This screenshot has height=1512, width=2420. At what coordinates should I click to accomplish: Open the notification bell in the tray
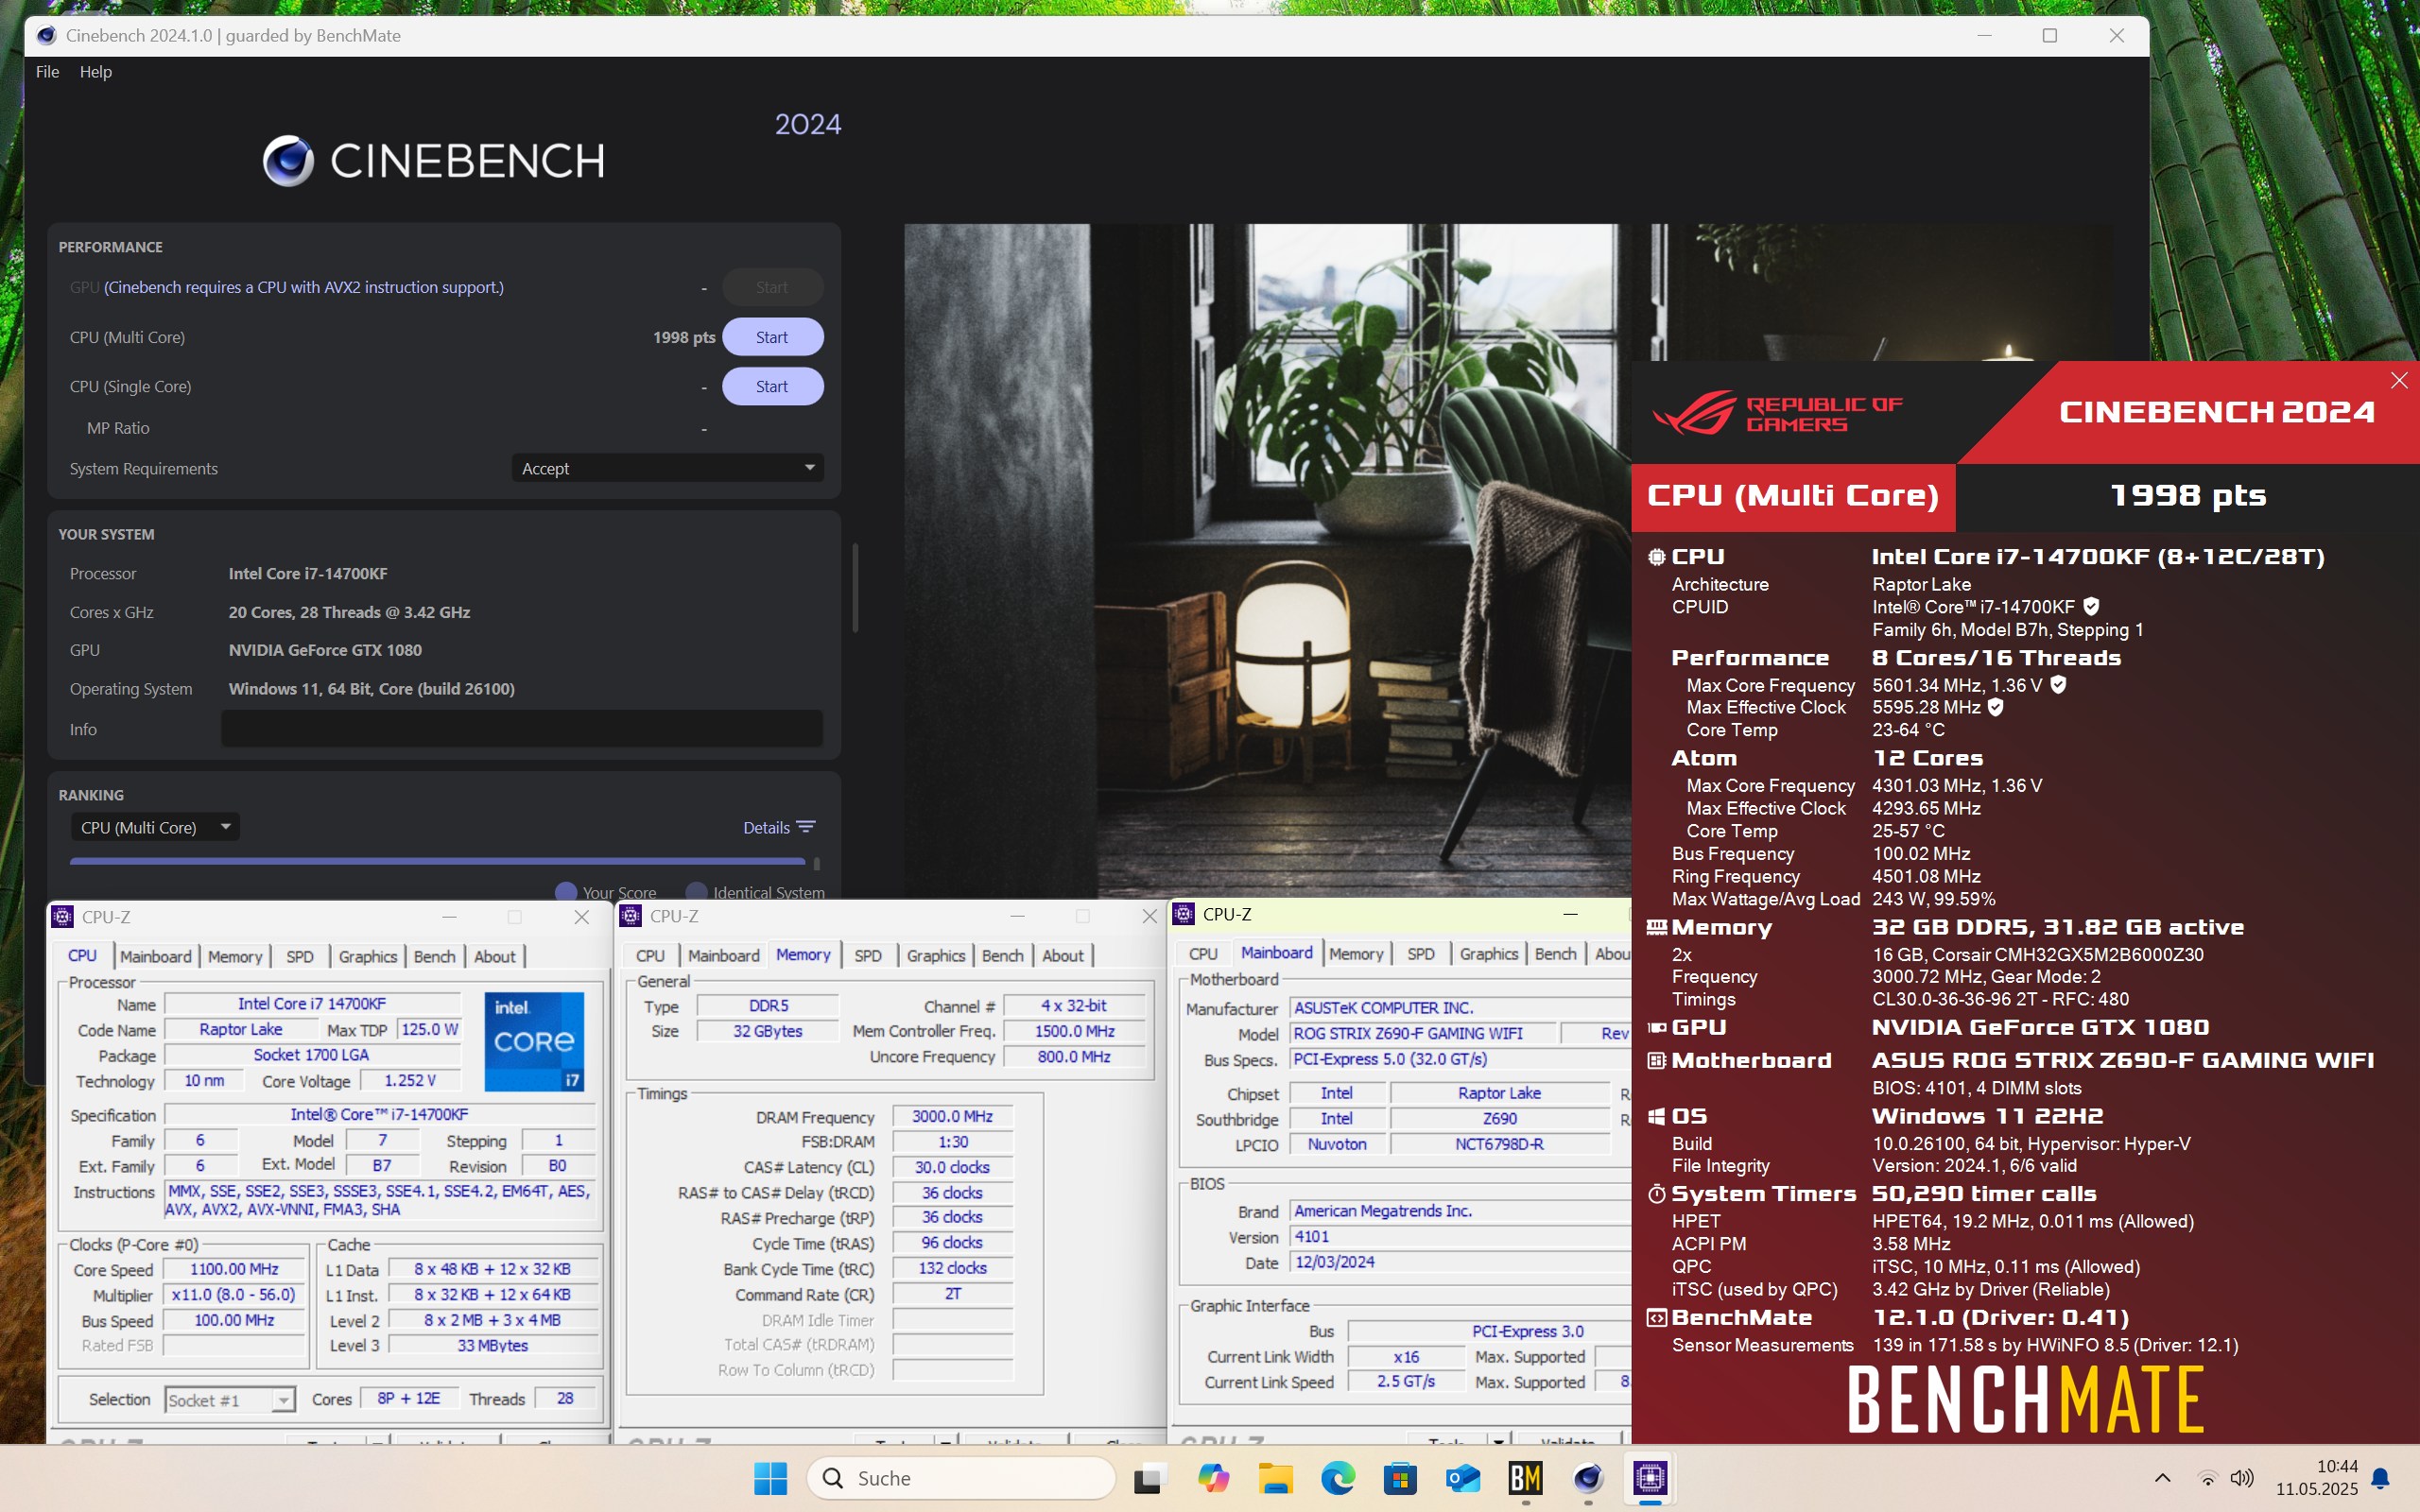(2381, 1478)
